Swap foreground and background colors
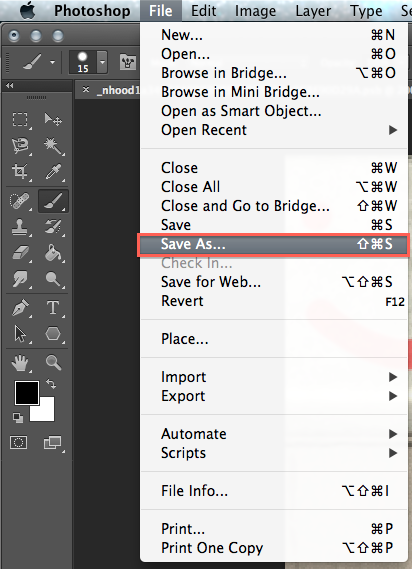The height and width of the screenshot is (569, 412). (x=52, y=384)
